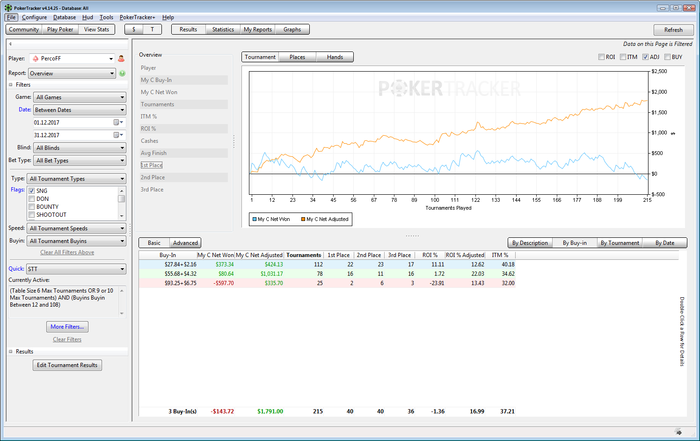Screen dimensions: 700x441
Task: Toggle My C Net Adjusted legend swatch
Action: coord(303,219)
